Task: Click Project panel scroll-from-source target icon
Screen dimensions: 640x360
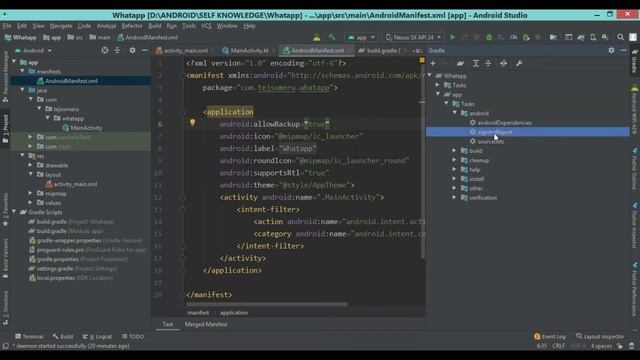Action: (105, 50)
